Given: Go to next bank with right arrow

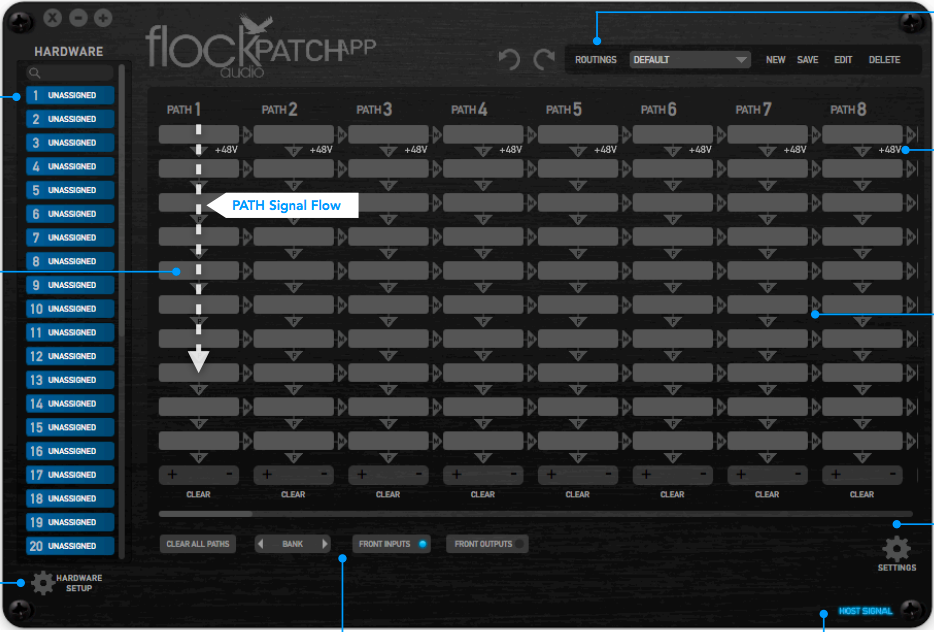Looking at the screenshot, I should tap(325, 544).
